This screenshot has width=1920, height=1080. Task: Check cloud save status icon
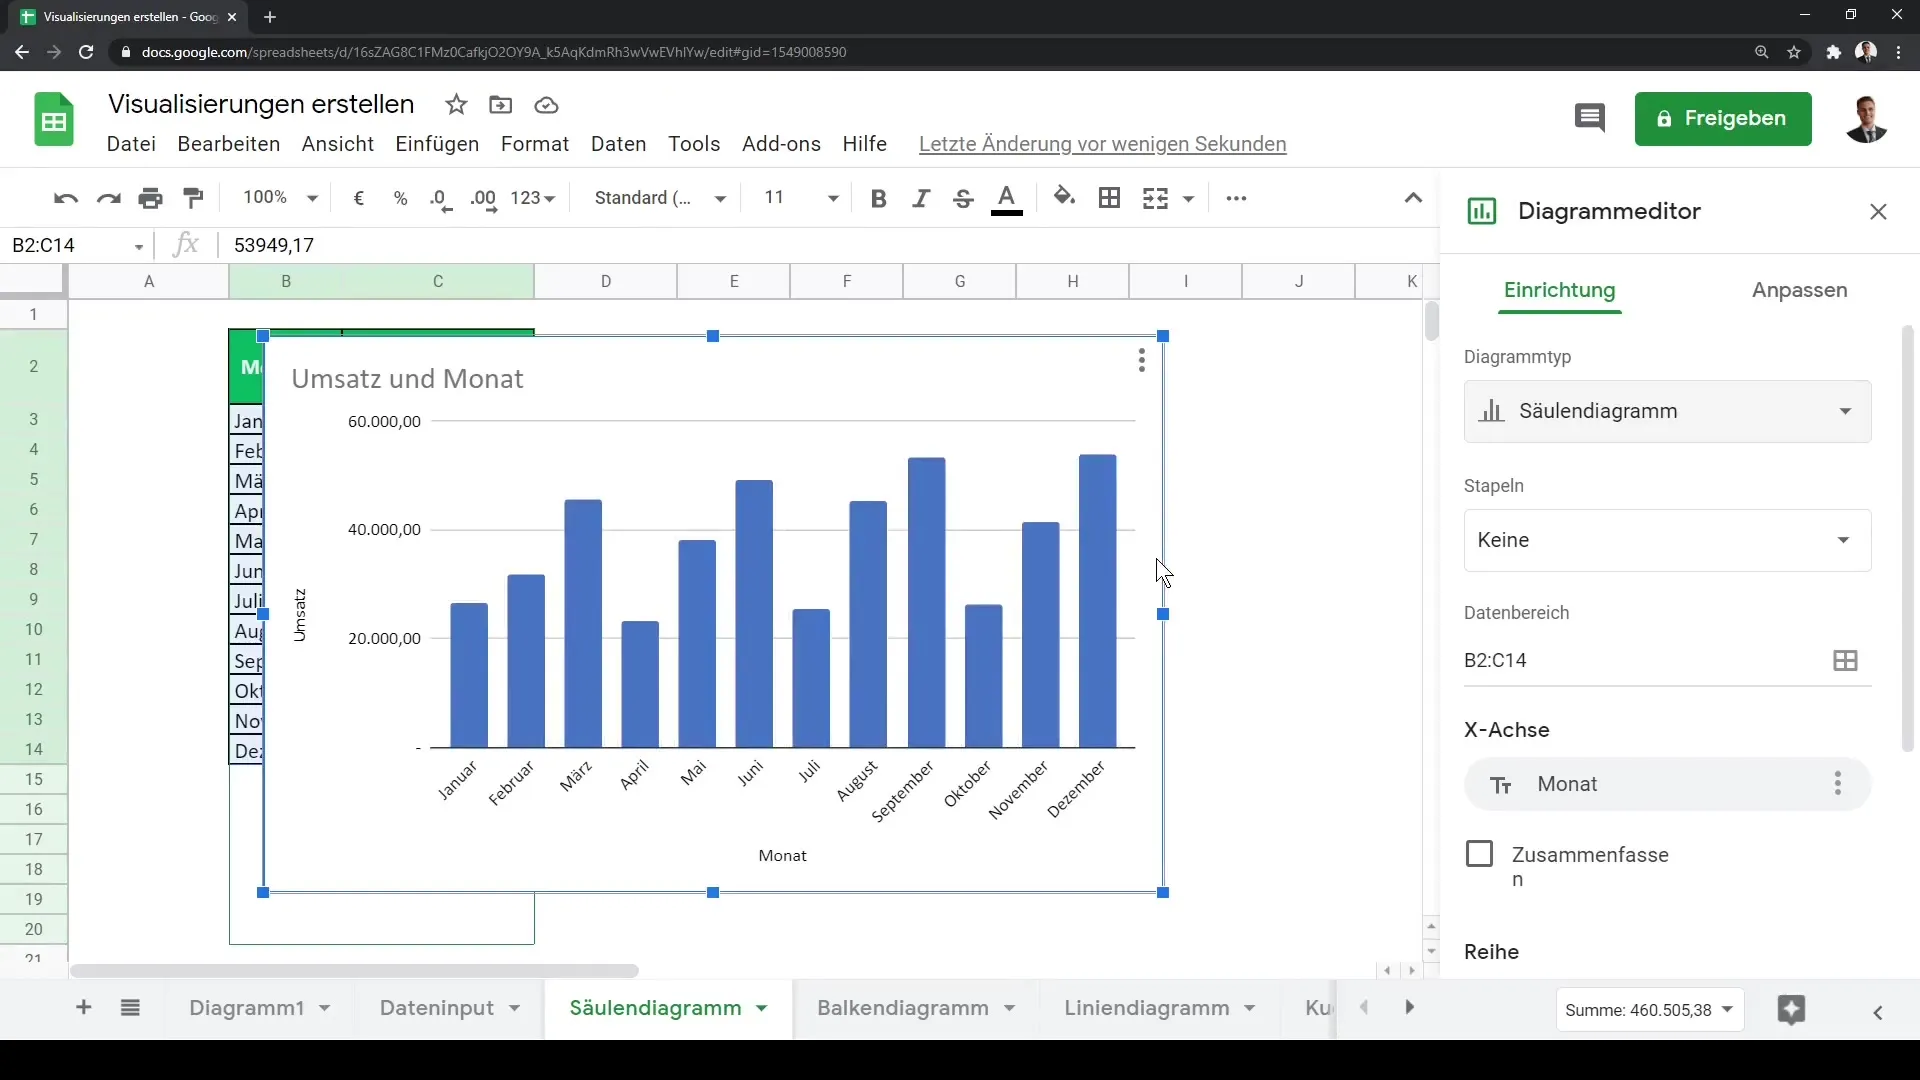(546, 105)
